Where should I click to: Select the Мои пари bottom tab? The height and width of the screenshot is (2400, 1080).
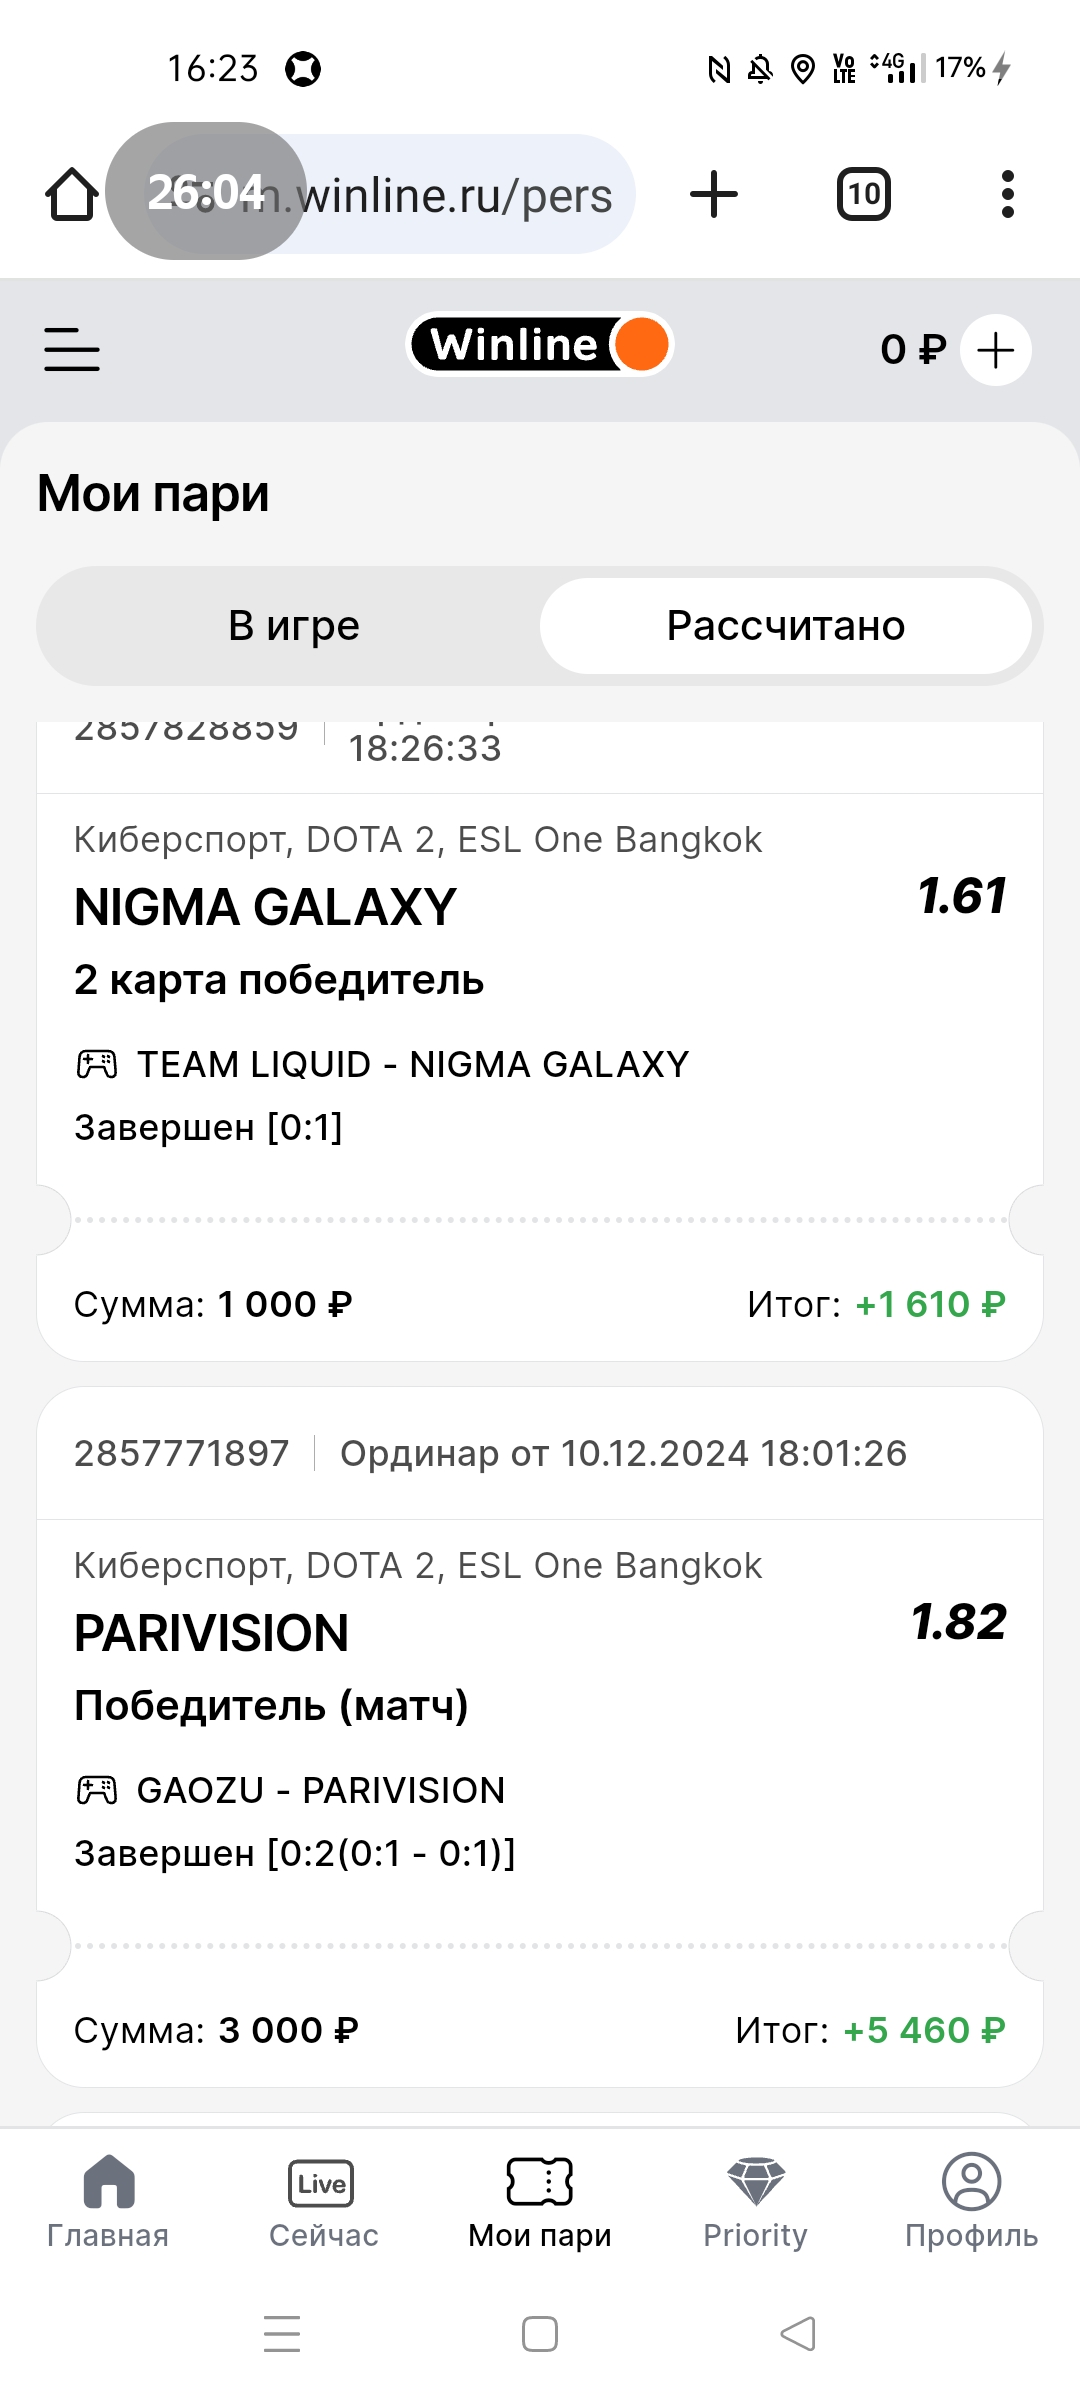pyautogui.click(x=540, y=2202)
